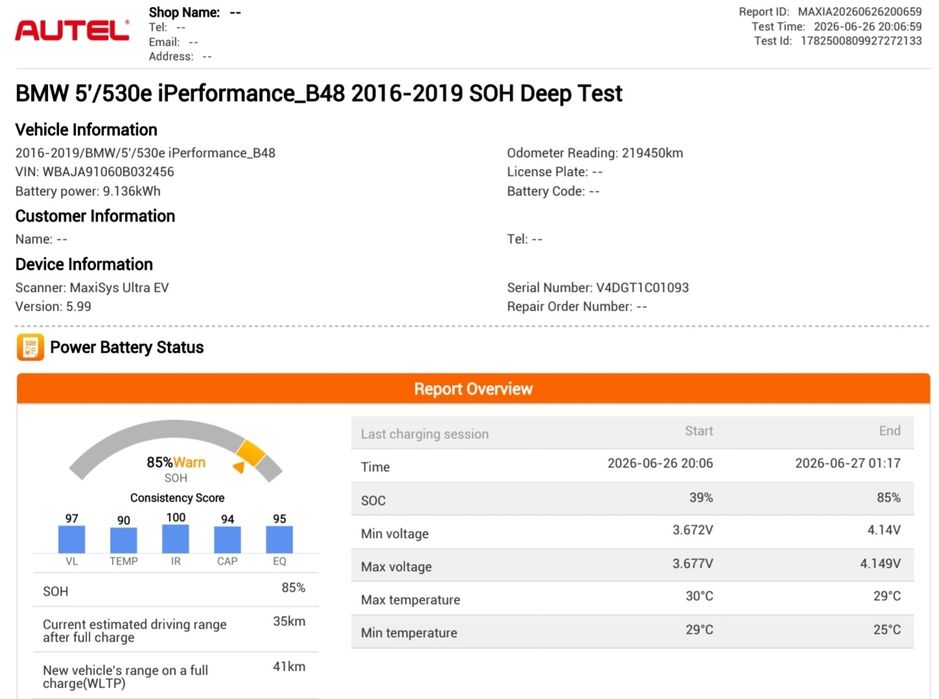Click the SOH Deep Test report title
This screenshot has height=699, width=939.
coord(319,93)
